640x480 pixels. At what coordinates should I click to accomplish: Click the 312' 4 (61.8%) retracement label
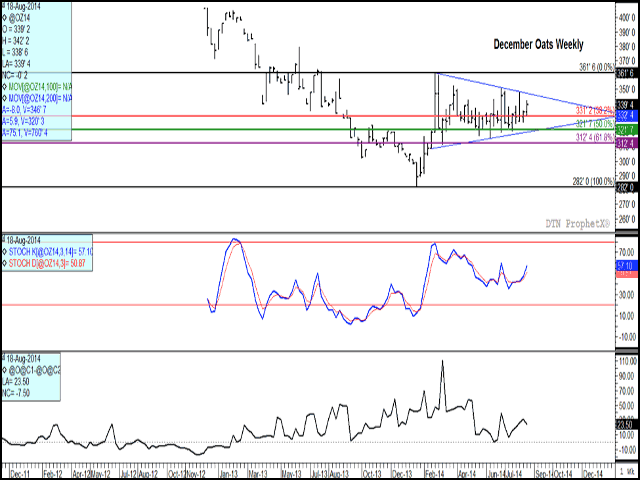click(x=595, y=137)
